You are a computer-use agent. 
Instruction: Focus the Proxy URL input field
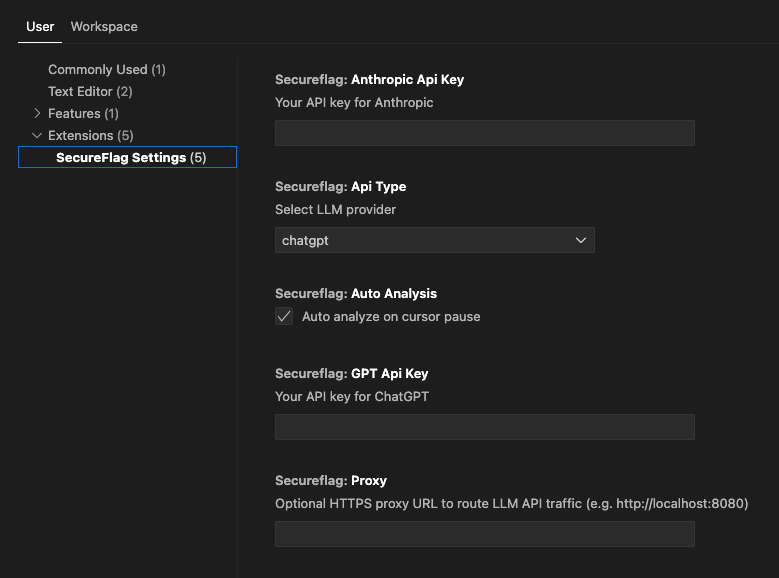pyautogui.click(x=485, y=534)
